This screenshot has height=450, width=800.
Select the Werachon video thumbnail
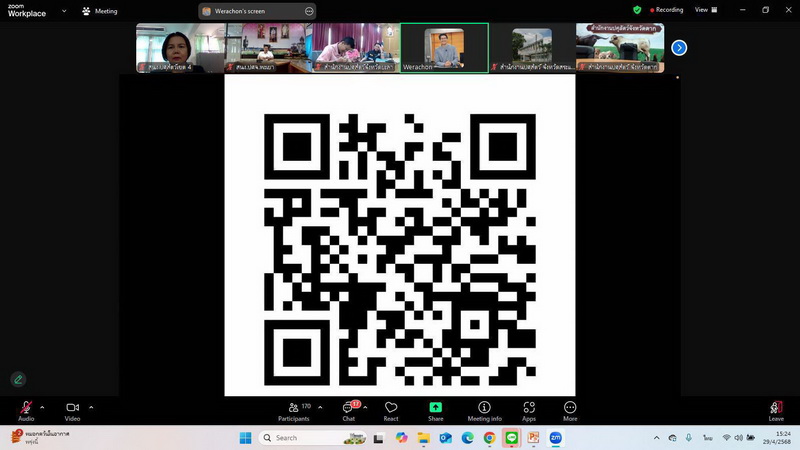point(444,47)
